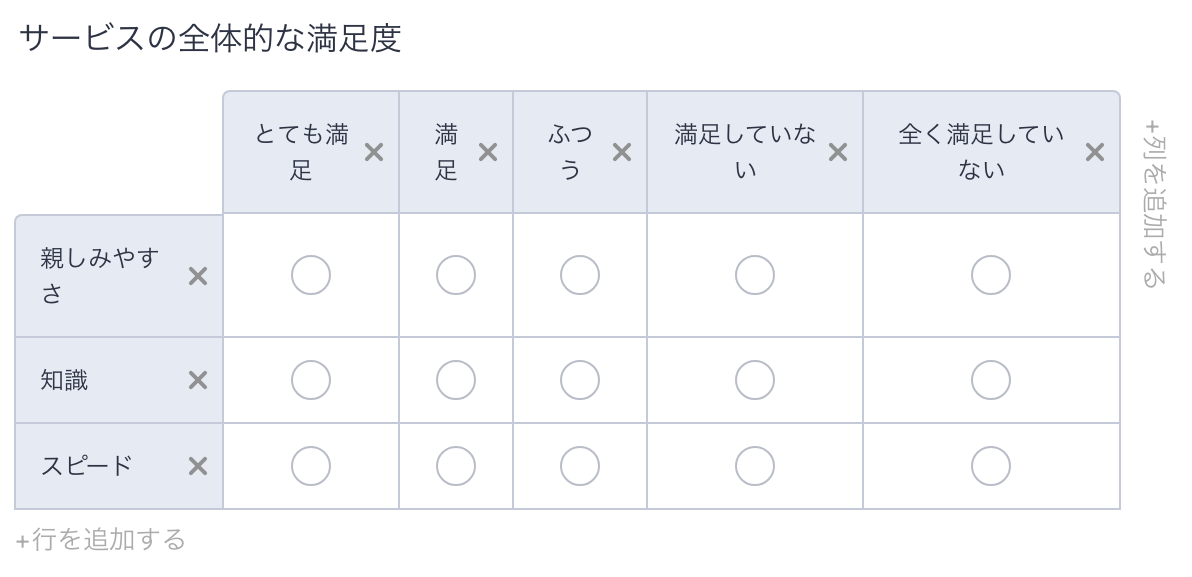Screen dimensions: 1192x577
Task: Delete the 満足 column with X icon
Action: pos(488,152)
